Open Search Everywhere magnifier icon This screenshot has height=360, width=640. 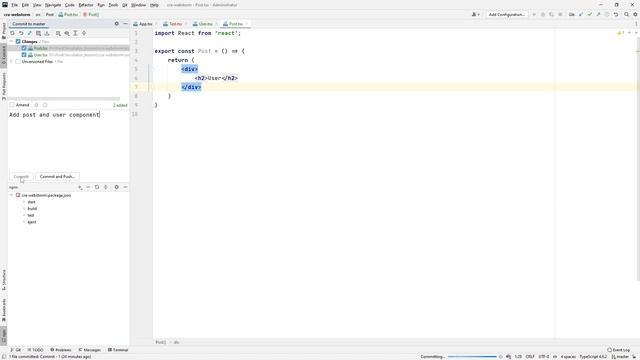pyautogui.click(x=627, y=14)
